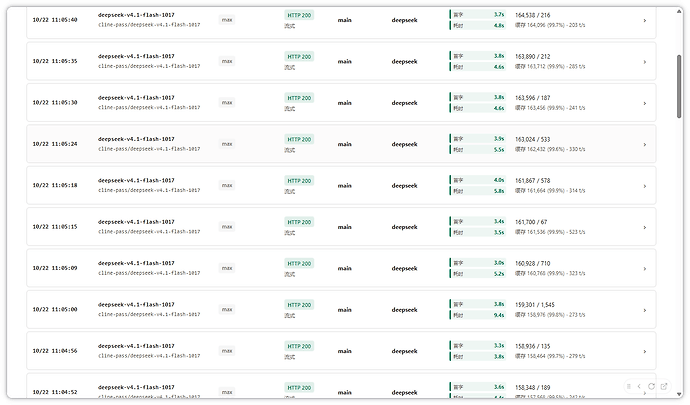Expand details chevron for the 11:05:40 request
This screenshot has width=690, height=405.
pos(645,20)
